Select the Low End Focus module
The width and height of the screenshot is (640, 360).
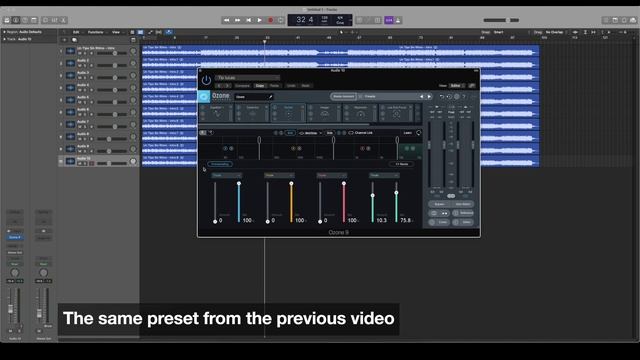point(396,113)
